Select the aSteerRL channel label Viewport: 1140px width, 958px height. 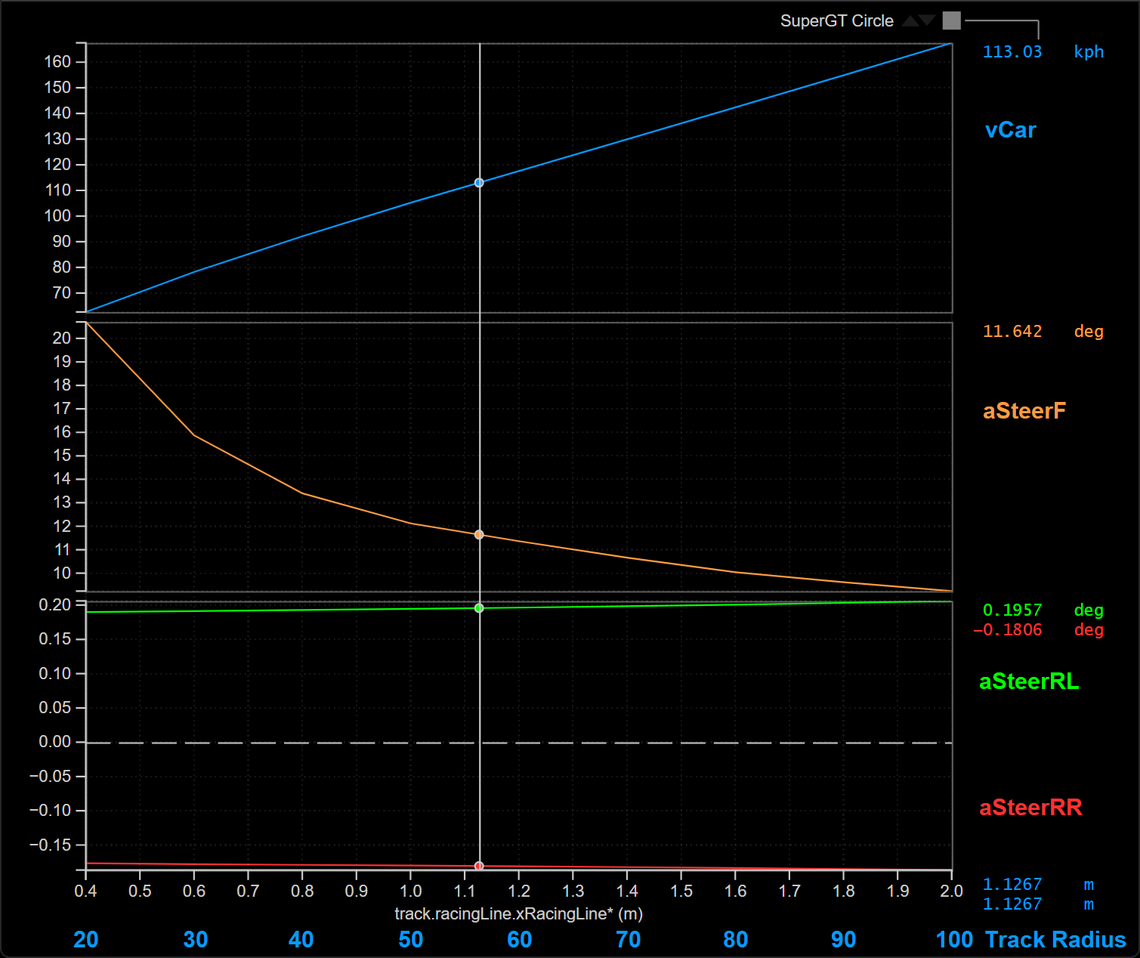coord(1029,682)
